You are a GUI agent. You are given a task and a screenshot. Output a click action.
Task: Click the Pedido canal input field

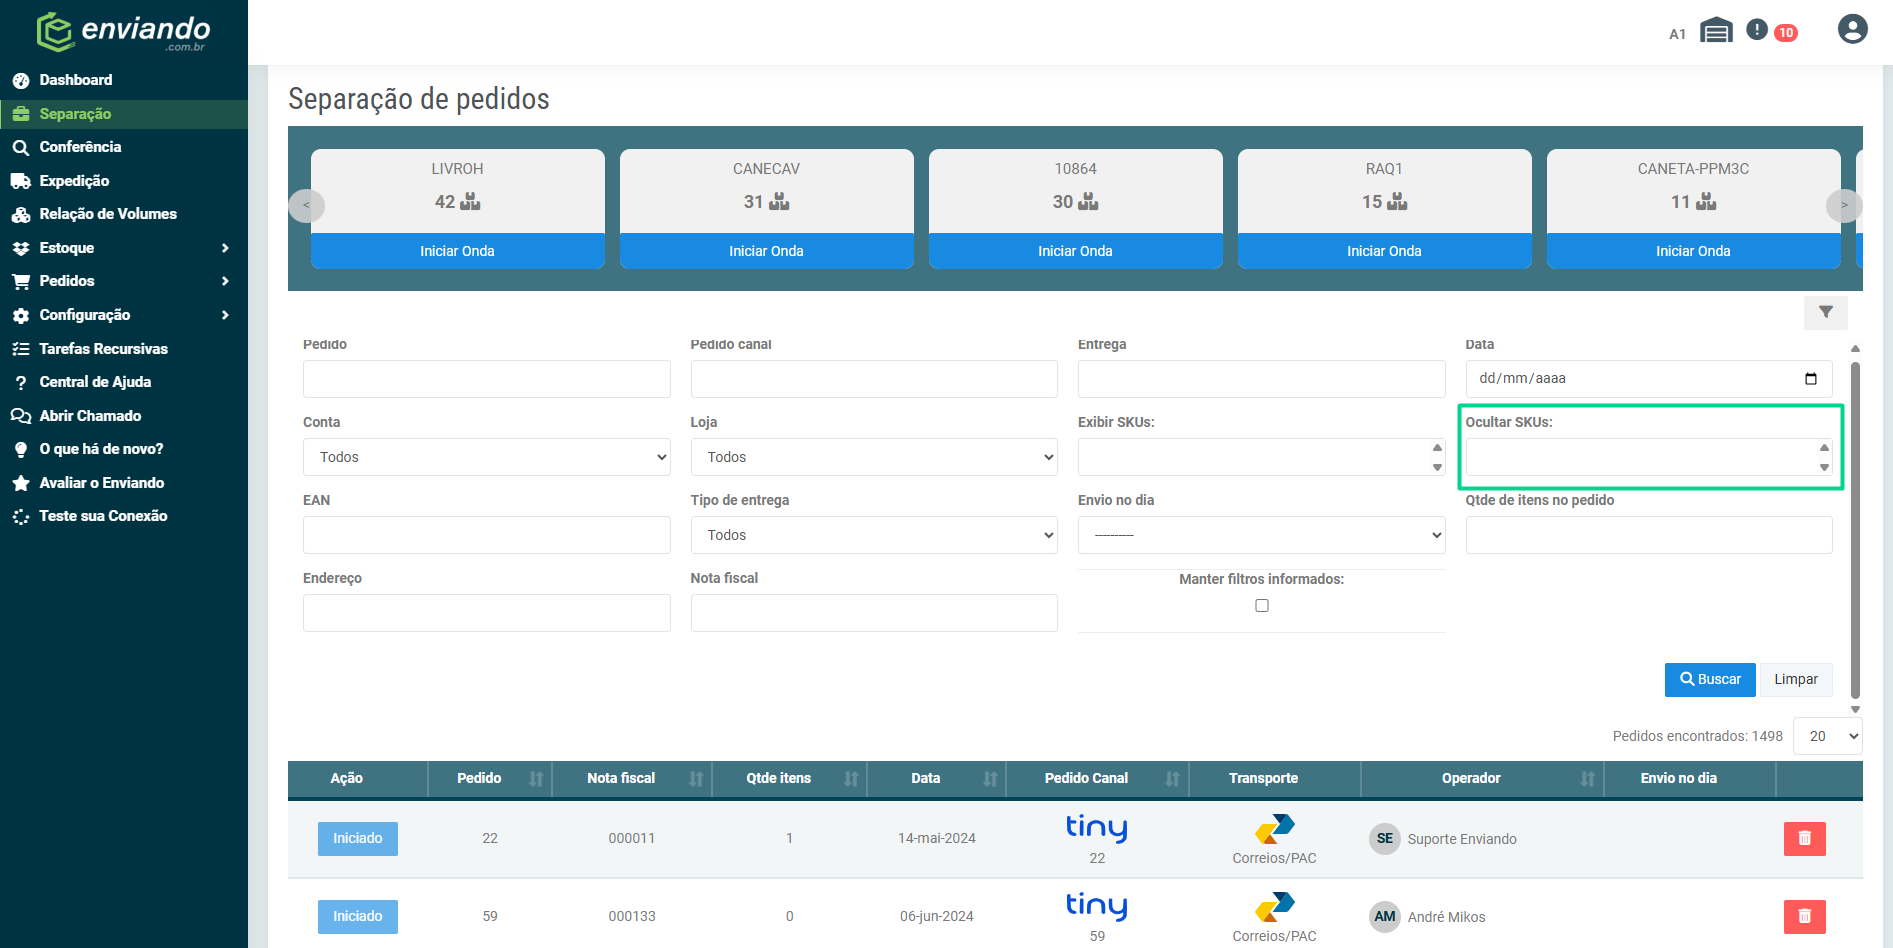tap(874, 379)
